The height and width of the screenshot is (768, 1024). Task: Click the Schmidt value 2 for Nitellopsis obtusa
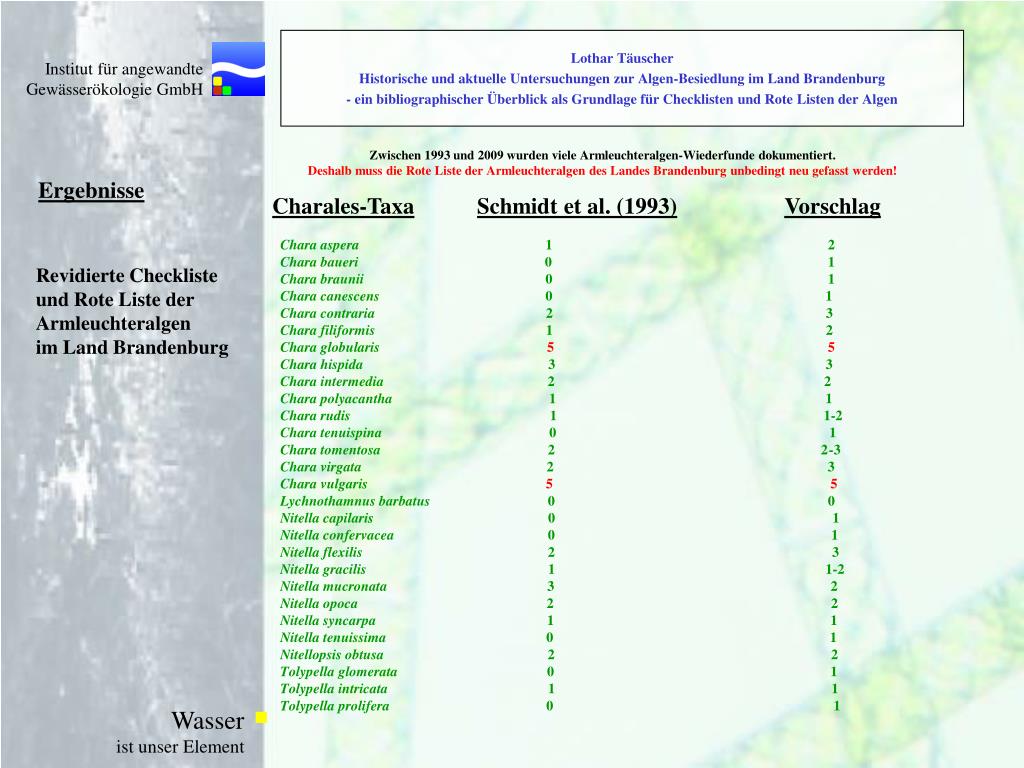[551, 654]
